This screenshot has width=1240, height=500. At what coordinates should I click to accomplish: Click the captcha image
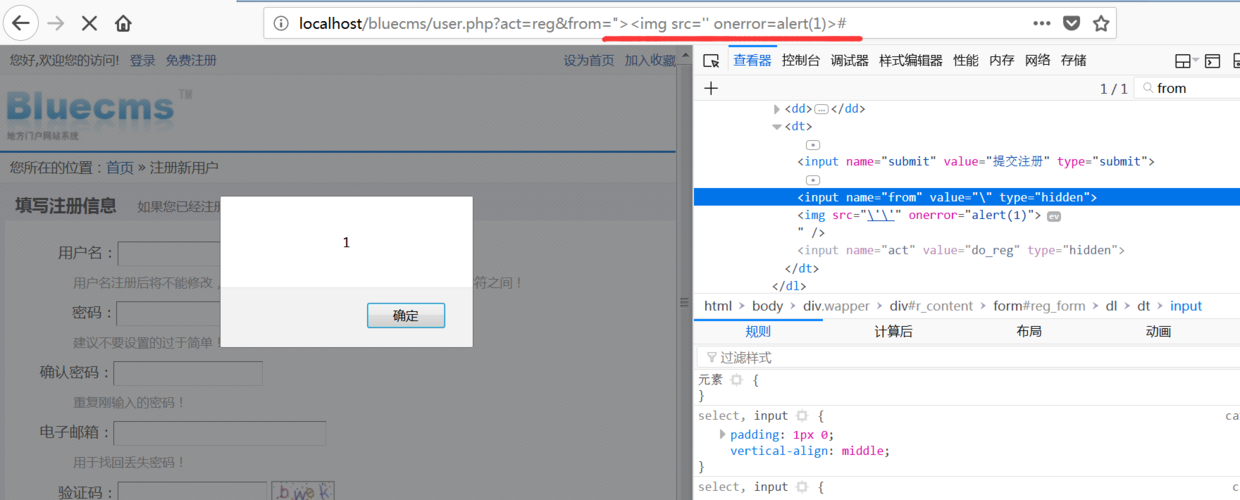pyautogui.click(x=303, y=491)
